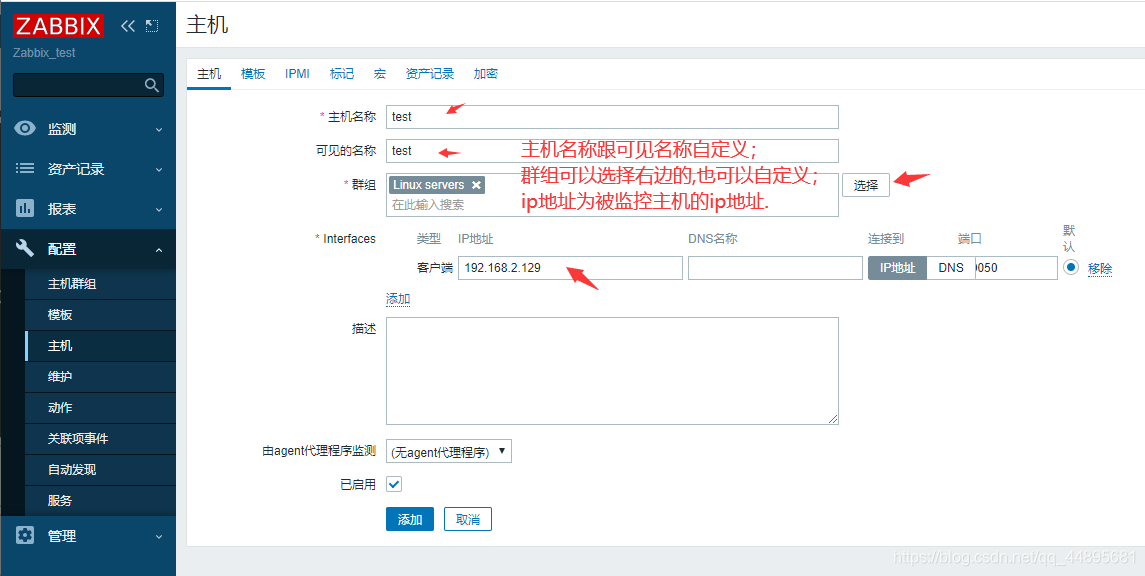
Task: Open 关联项事件 in sidebar menu
Action: point(100,439)
